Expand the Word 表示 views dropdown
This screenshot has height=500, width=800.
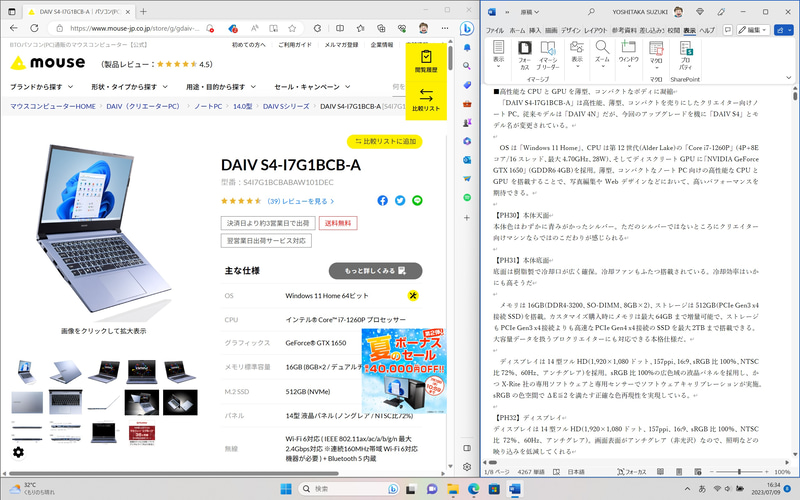[498, 55]
